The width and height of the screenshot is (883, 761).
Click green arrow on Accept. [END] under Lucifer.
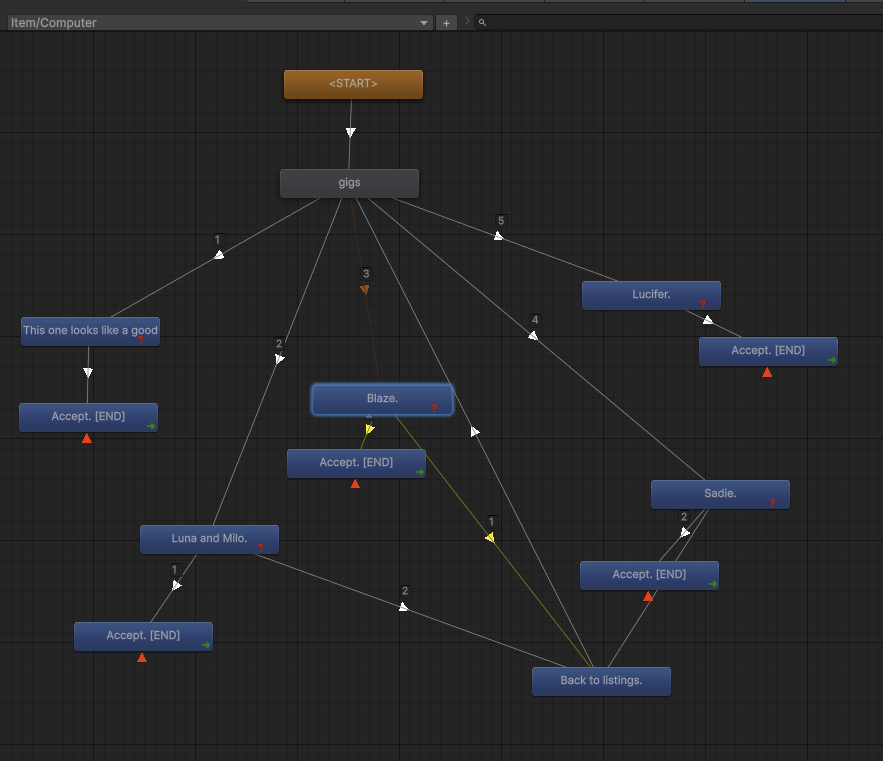click(832, 360)
